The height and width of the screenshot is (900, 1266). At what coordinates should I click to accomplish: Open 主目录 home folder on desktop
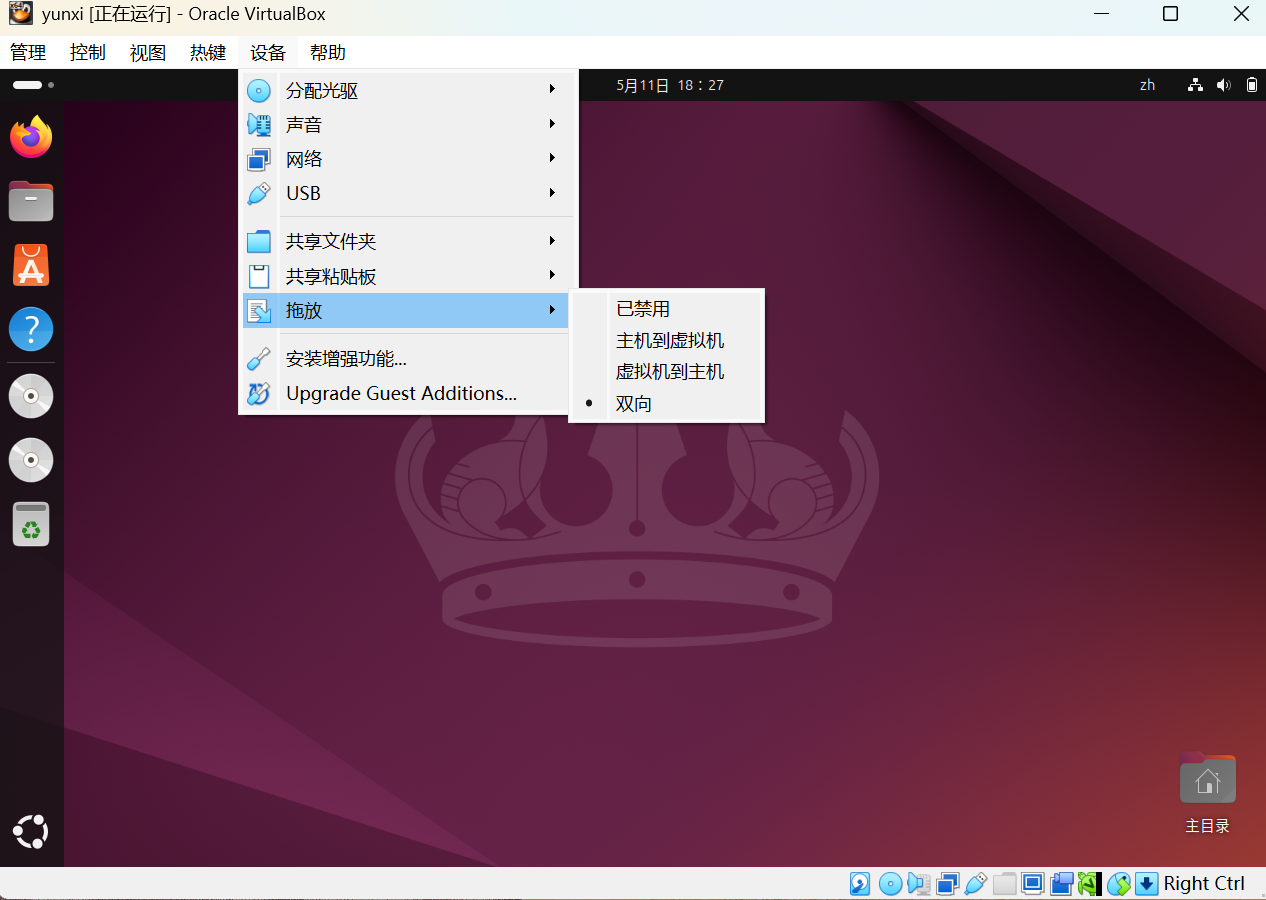pos(1207,793)
